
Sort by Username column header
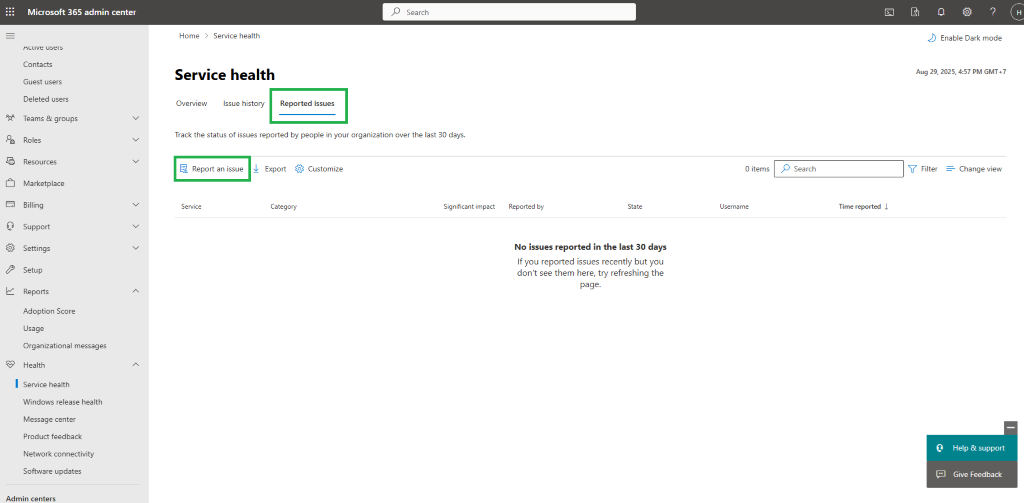pyautogui.click(x=734, y=206)
